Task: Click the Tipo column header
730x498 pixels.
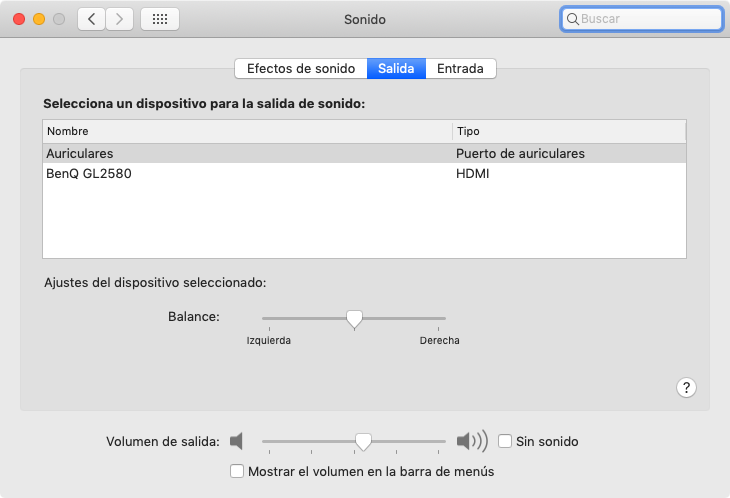Action: click(x=569, y=131)
